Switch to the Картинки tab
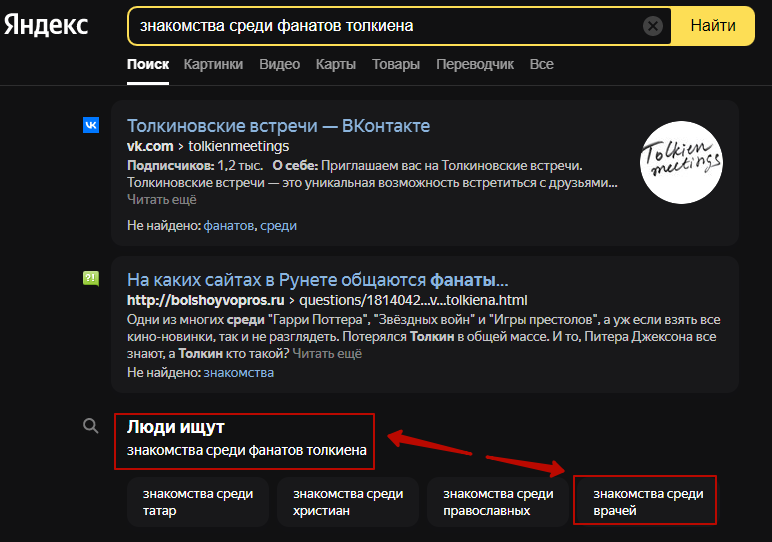 (213, 64)
